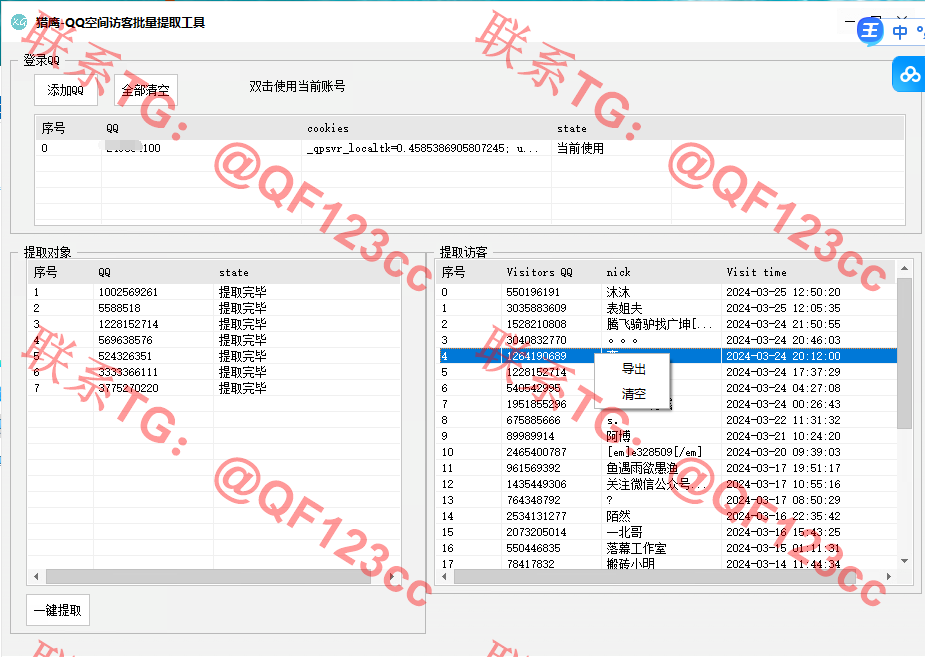Select visitor row 961569392 鱼遇雨欲愚渔
Viewport: 925px width, 657px height.
[x=668, y=468]
